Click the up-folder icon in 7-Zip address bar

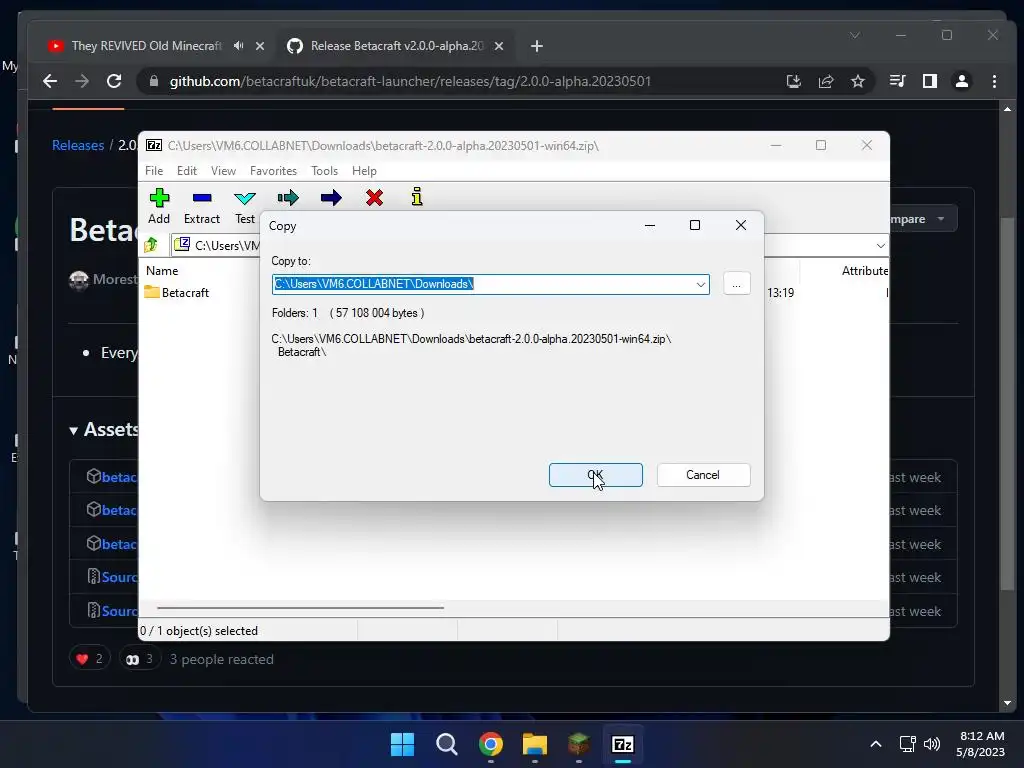coord(151,245)
